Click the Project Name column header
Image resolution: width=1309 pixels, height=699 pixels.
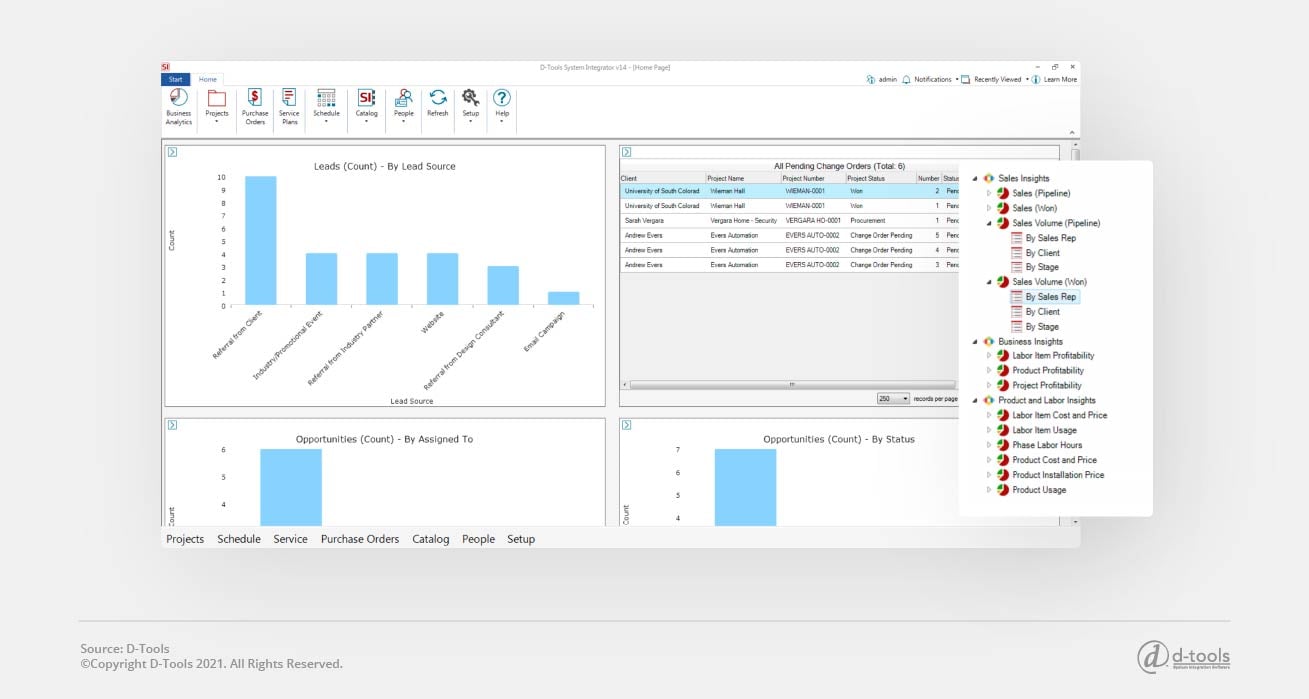pyautogui.click(x=743, y=178)
